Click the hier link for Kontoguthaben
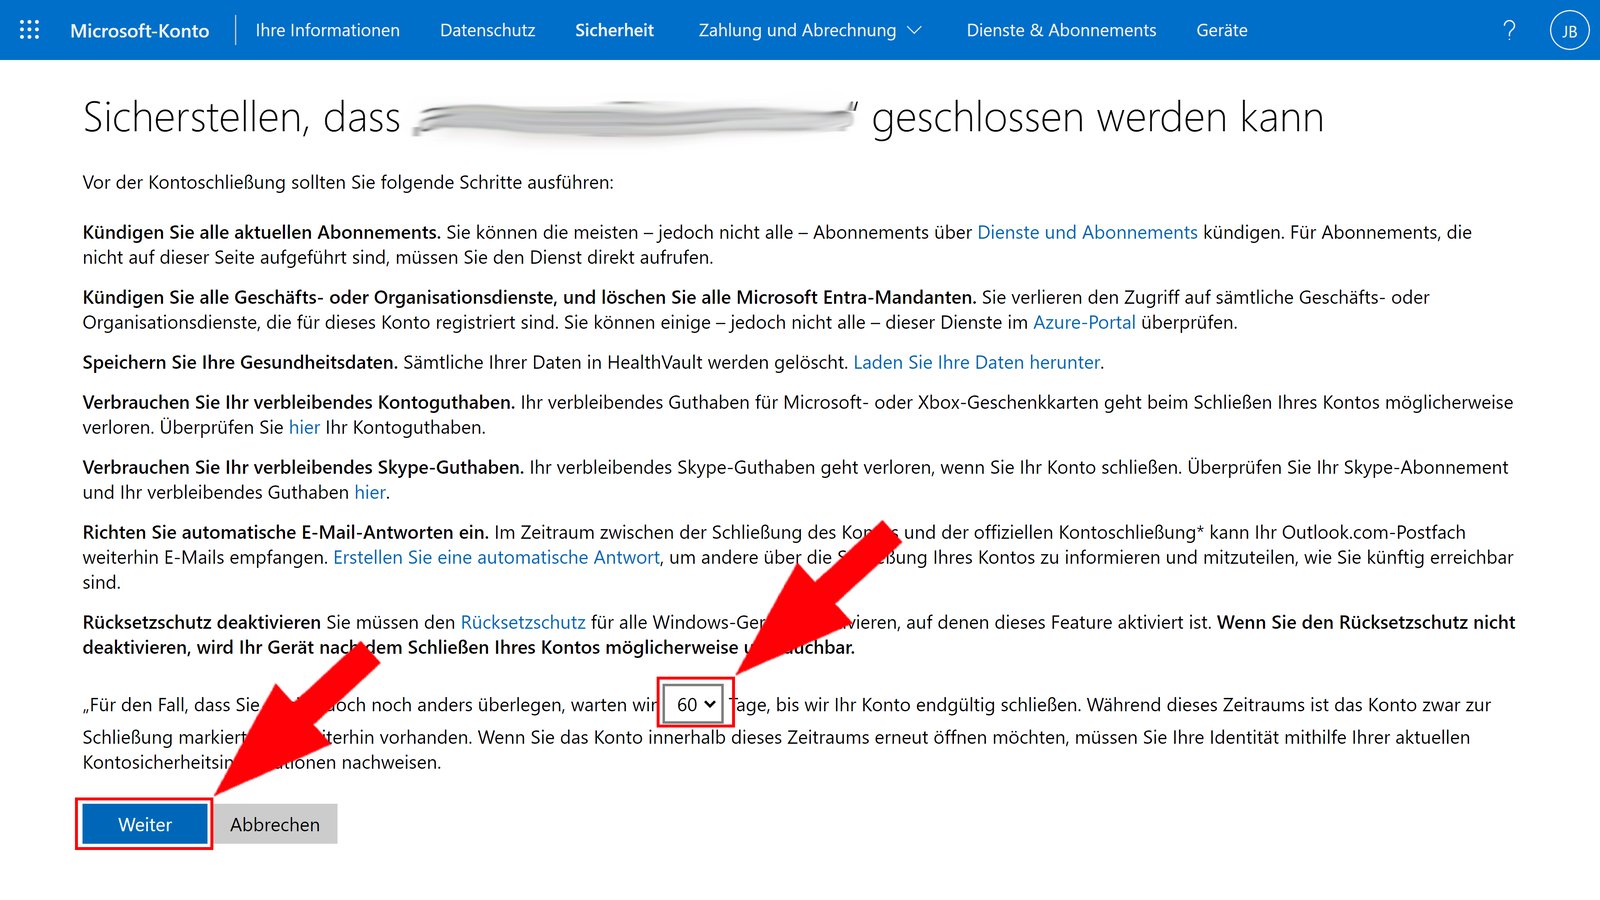Screen dimensions: 1600x900 point(304,427)
